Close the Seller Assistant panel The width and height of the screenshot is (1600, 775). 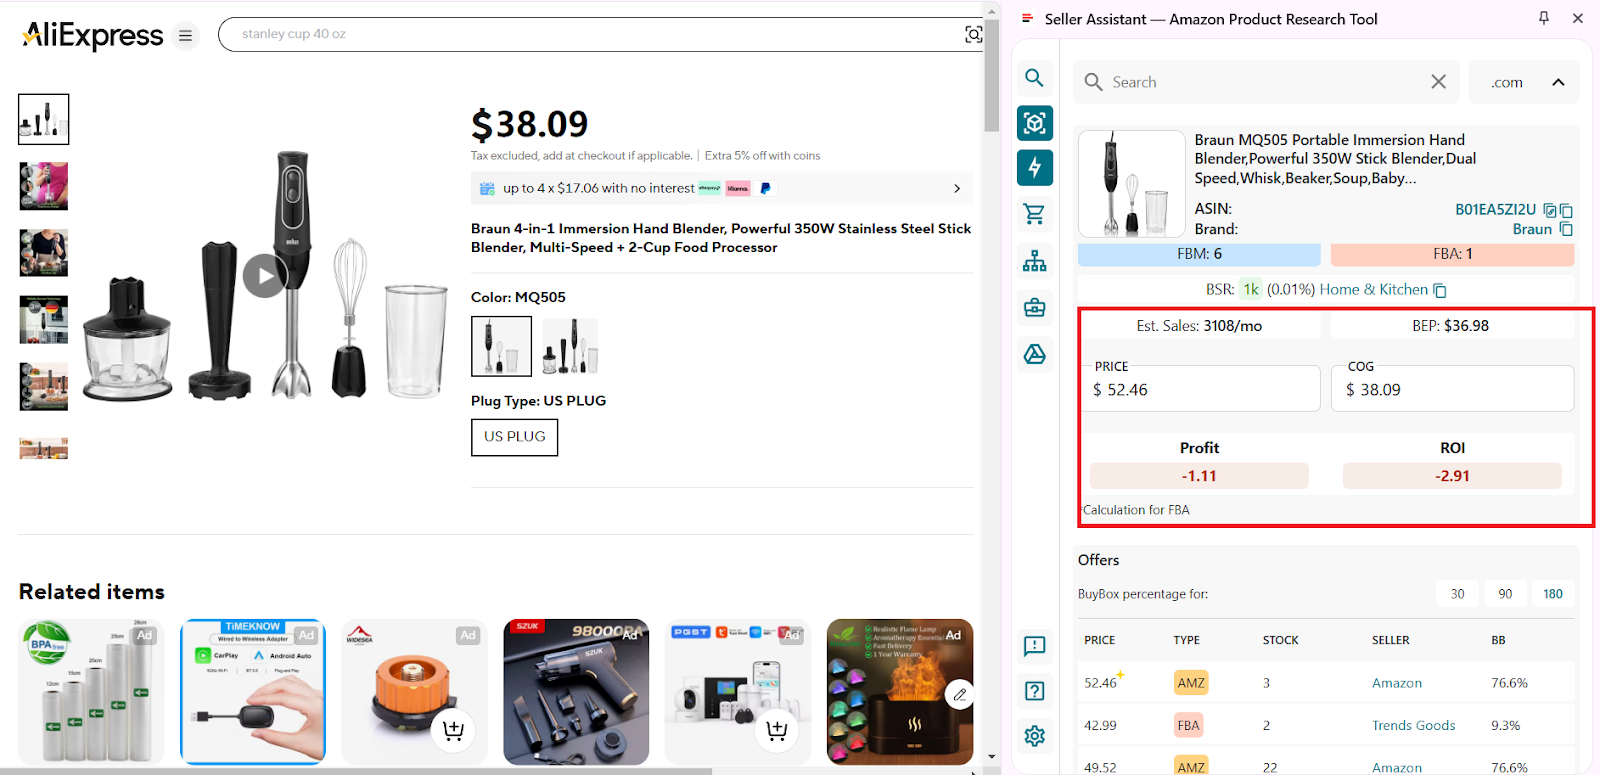point(1577,18)
